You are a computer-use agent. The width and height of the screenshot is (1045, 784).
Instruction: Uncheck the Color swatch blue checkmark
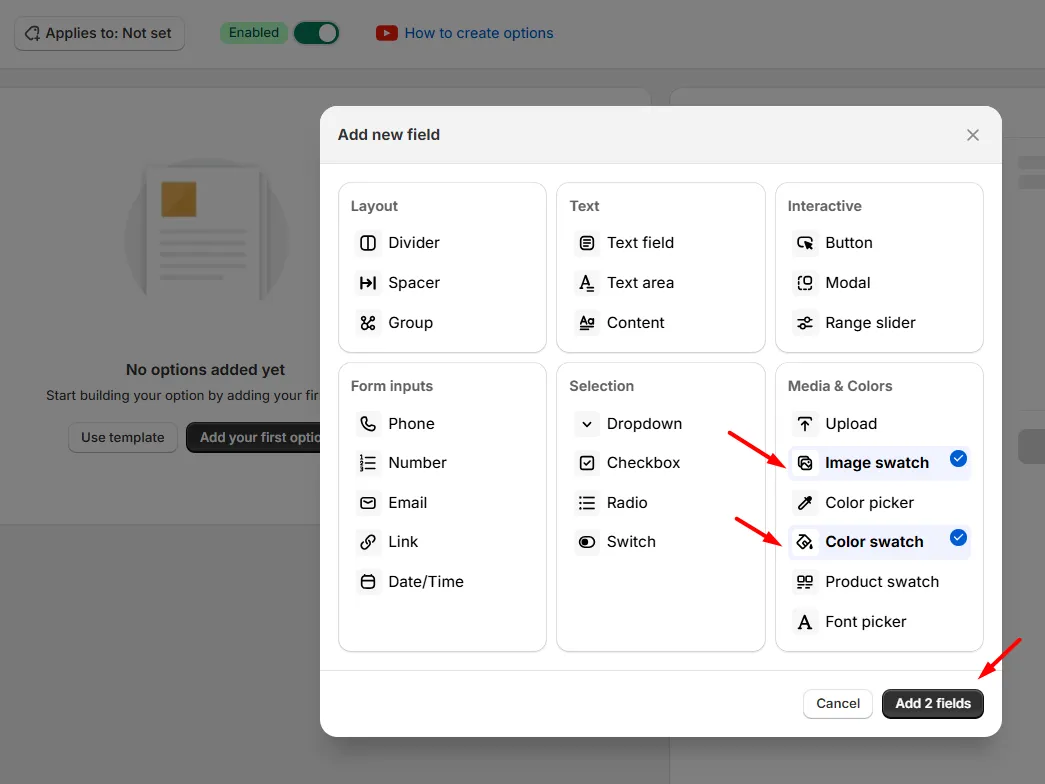click(958, 538)
